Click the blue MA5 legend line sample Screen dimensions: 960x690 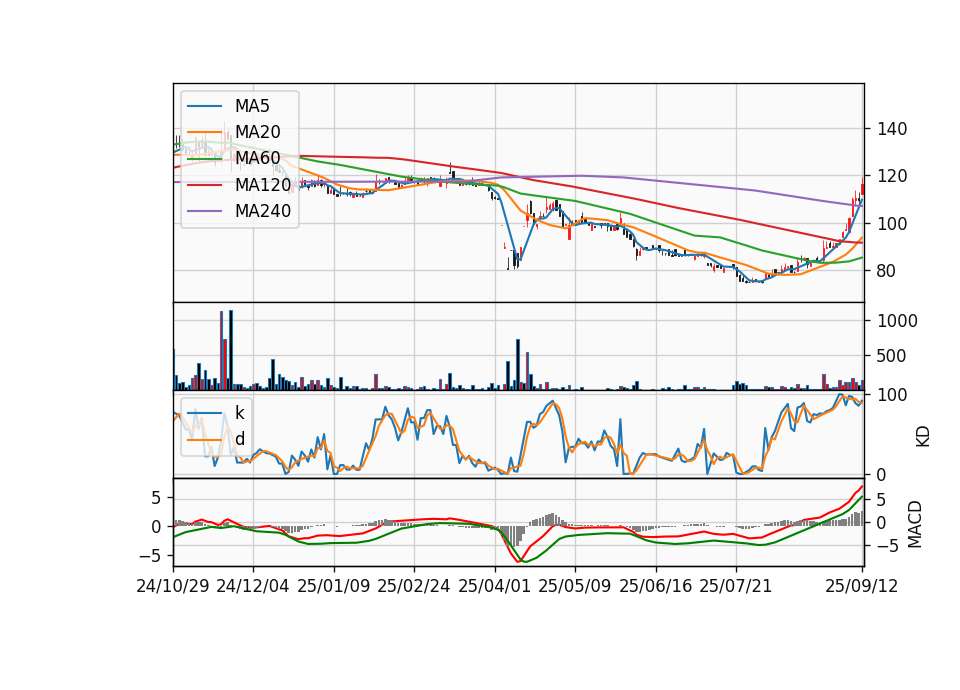point(204,107)
